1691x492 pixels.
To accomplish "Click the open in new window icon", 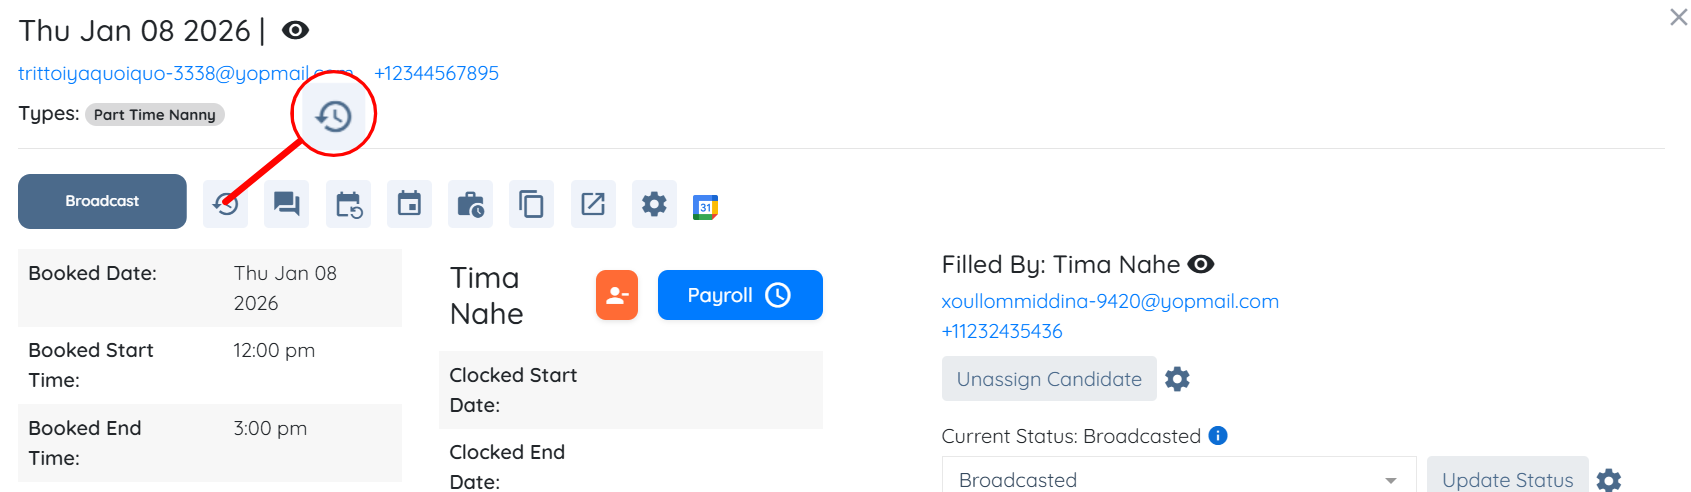I will (593, 205).
